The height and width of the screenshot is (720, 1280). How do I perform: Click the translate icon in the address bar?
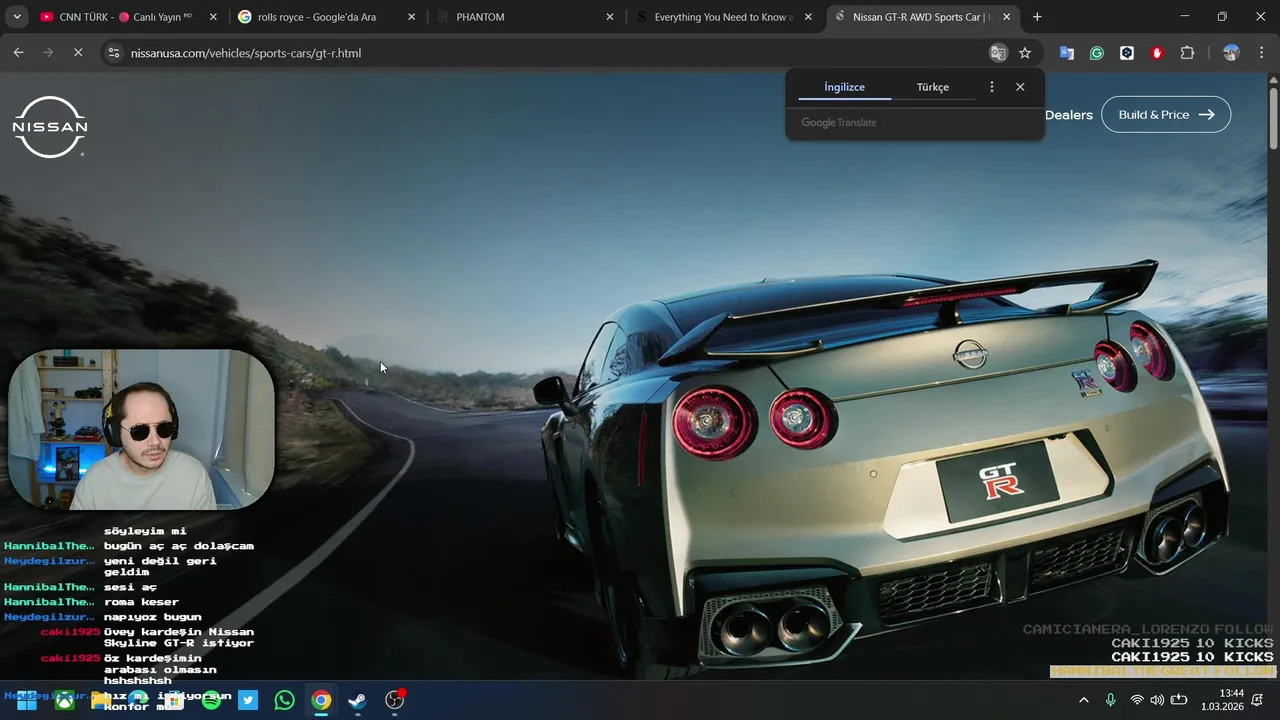997,53
